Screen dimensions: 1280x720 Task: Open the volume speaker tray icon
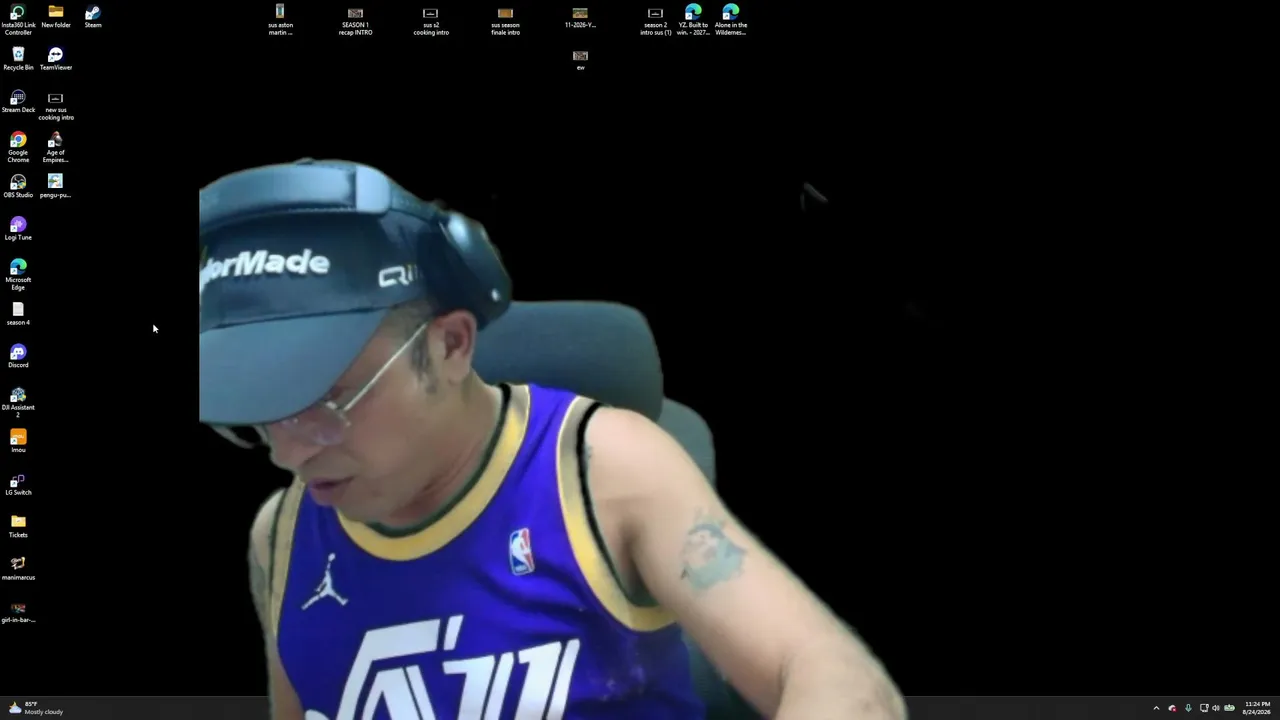(1216, 708)
